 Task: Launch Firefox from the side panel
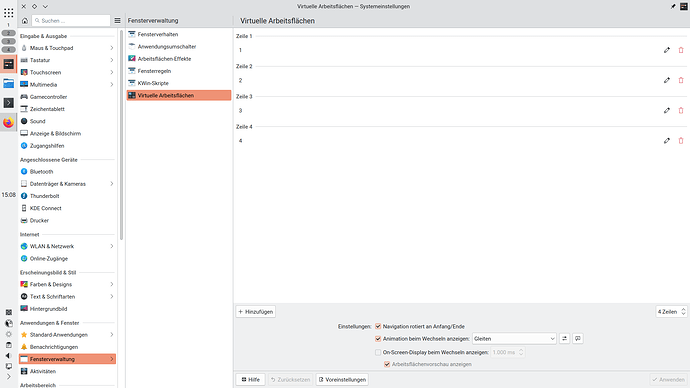pyautogui.click(x=8, y=122)
